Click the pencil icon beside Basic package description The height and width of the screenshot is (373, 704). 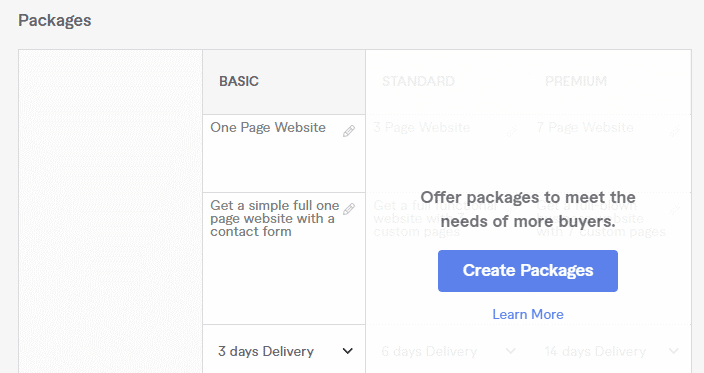pyautogui.click(x=349, y=209)
